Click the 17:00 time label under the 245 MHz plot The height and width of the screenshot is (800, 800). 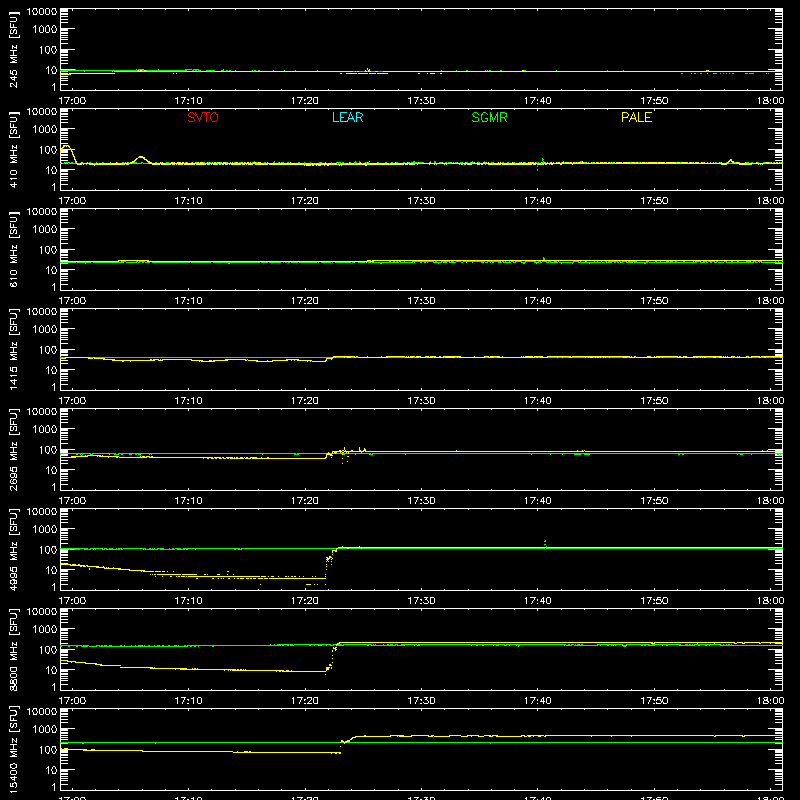click(x=72, y=101)
